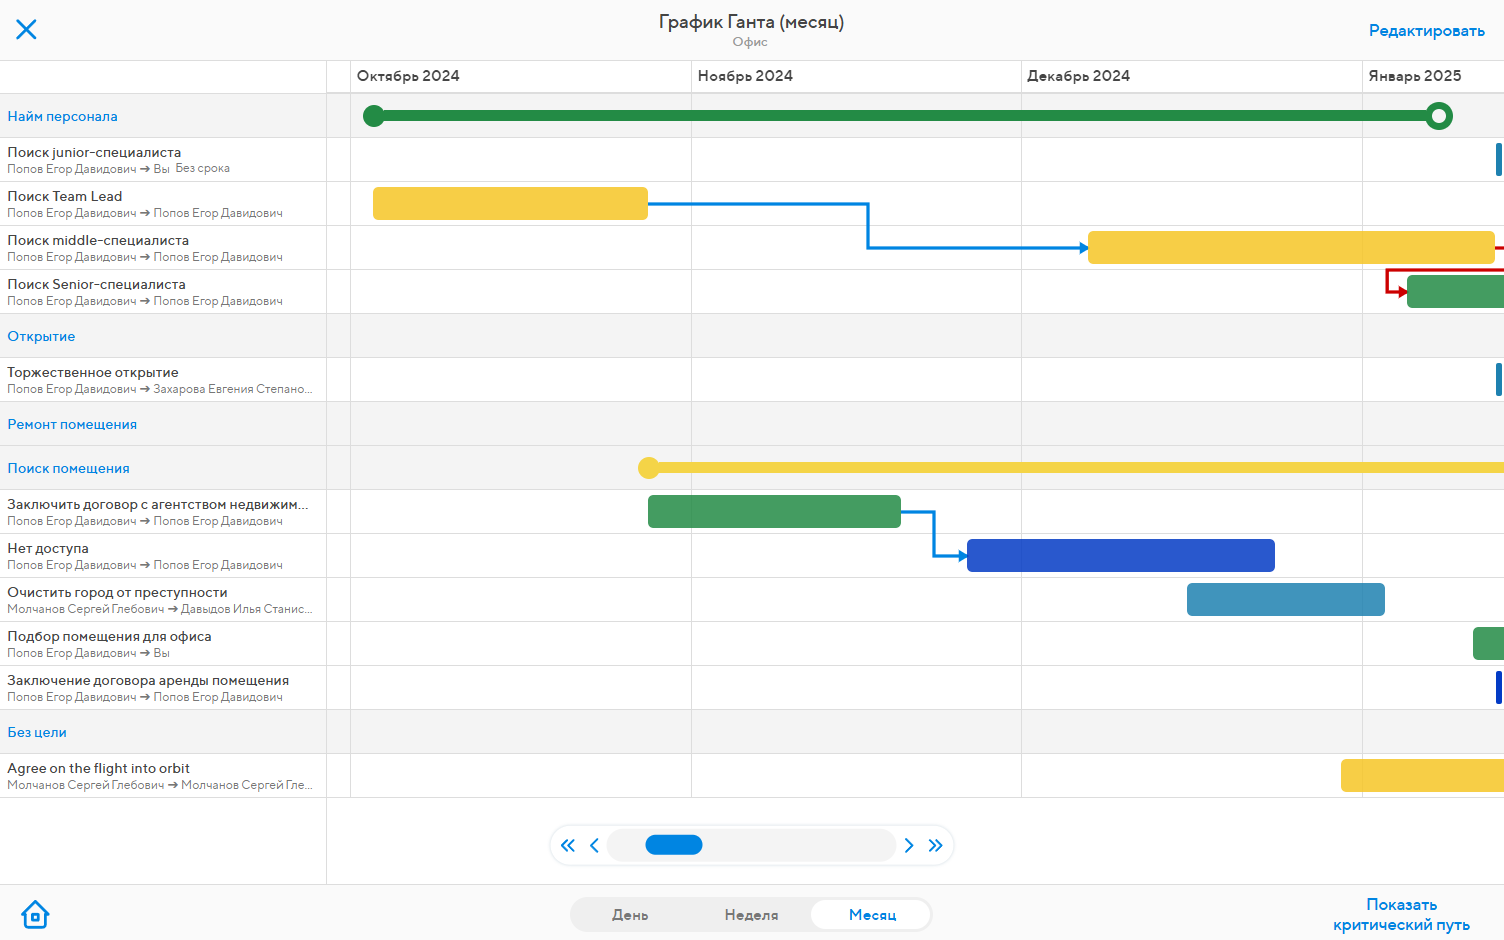Image resolution: width=1504 pixels, height=940 pixels.
Task: Select the dark blue Нет доступа task bar
Action: coord(1120,556)
